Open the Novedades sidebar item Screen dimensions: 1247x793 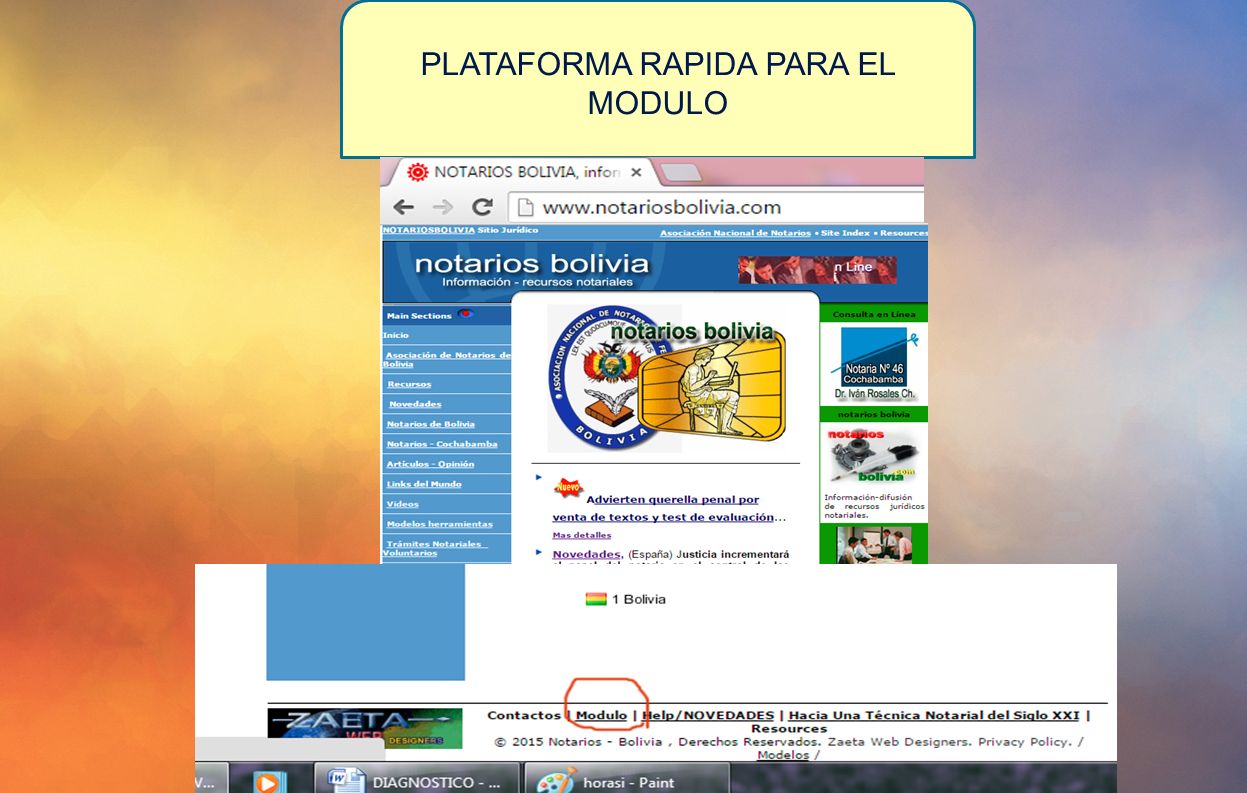coord(415,404)
